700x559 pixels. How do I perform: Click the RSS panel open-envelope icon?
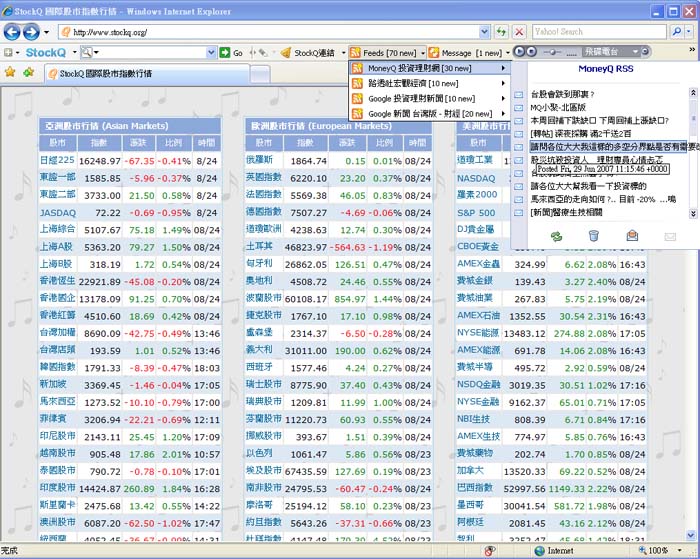point(632,235)
